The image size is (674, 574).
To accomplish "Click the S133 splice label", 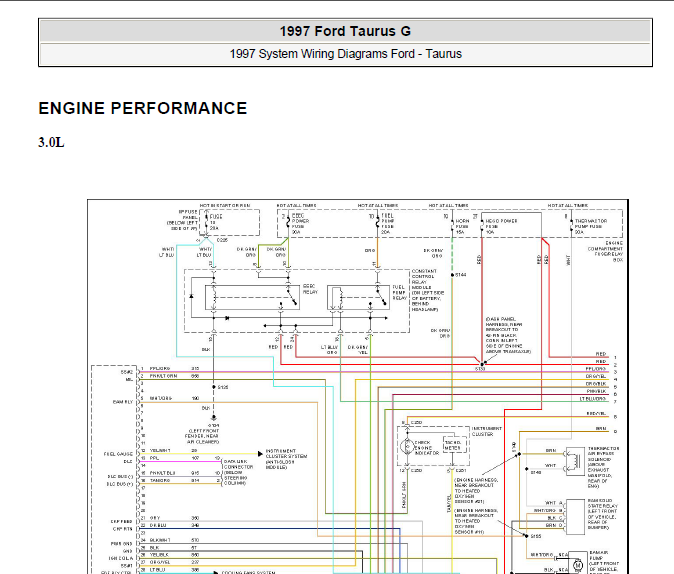I will pos(480,369).
